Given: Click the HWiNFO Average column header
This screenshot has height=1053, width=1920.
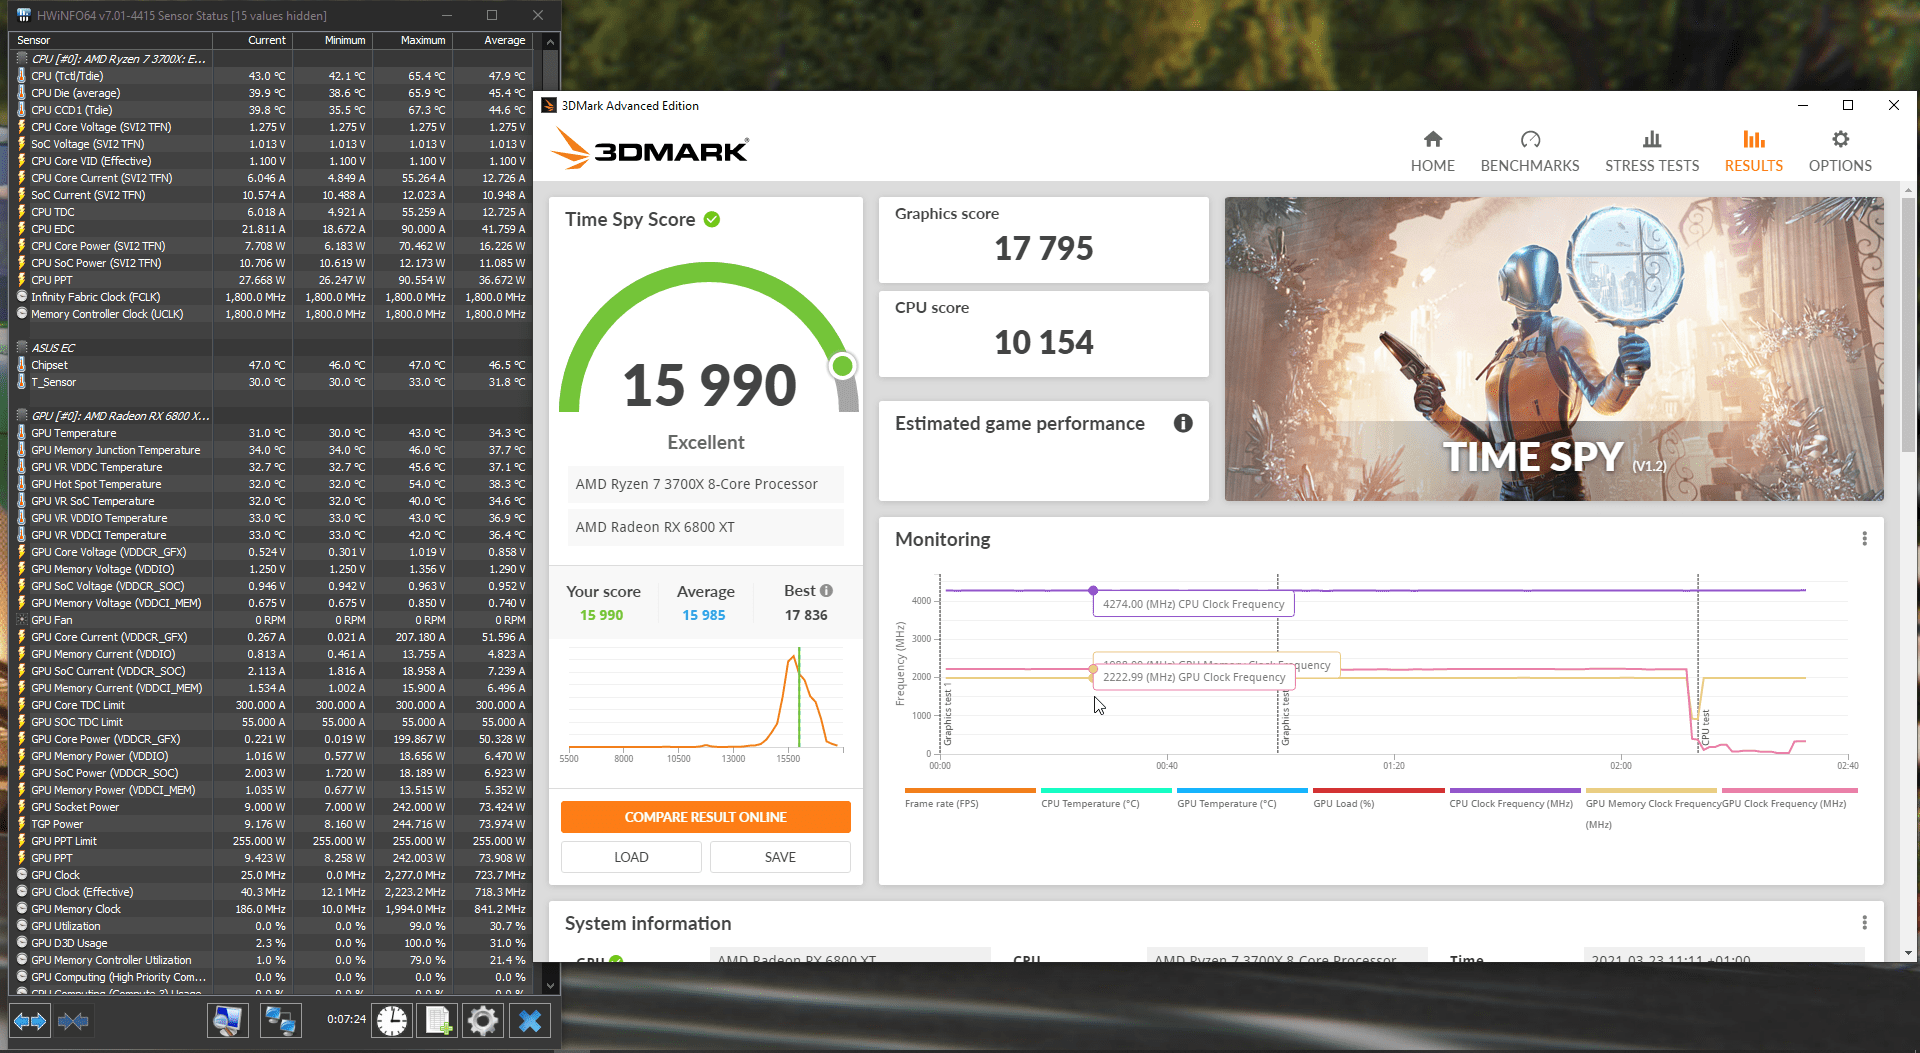Looking at the screenshot, I should [492, 40].
